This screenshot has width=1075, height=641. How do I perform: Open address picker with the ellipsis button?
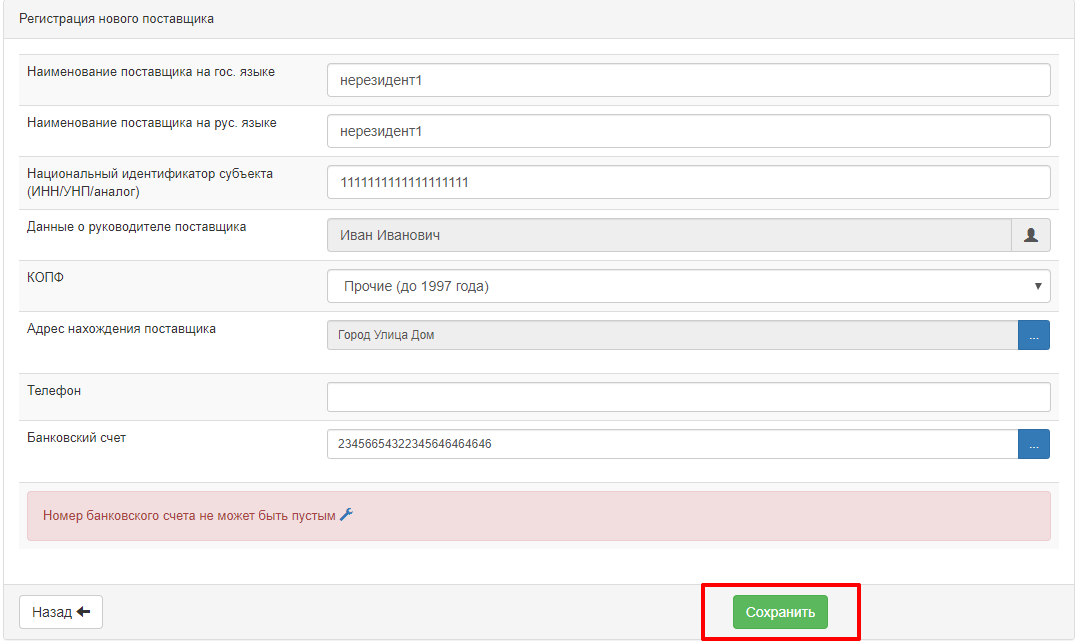click(1033, 336)
